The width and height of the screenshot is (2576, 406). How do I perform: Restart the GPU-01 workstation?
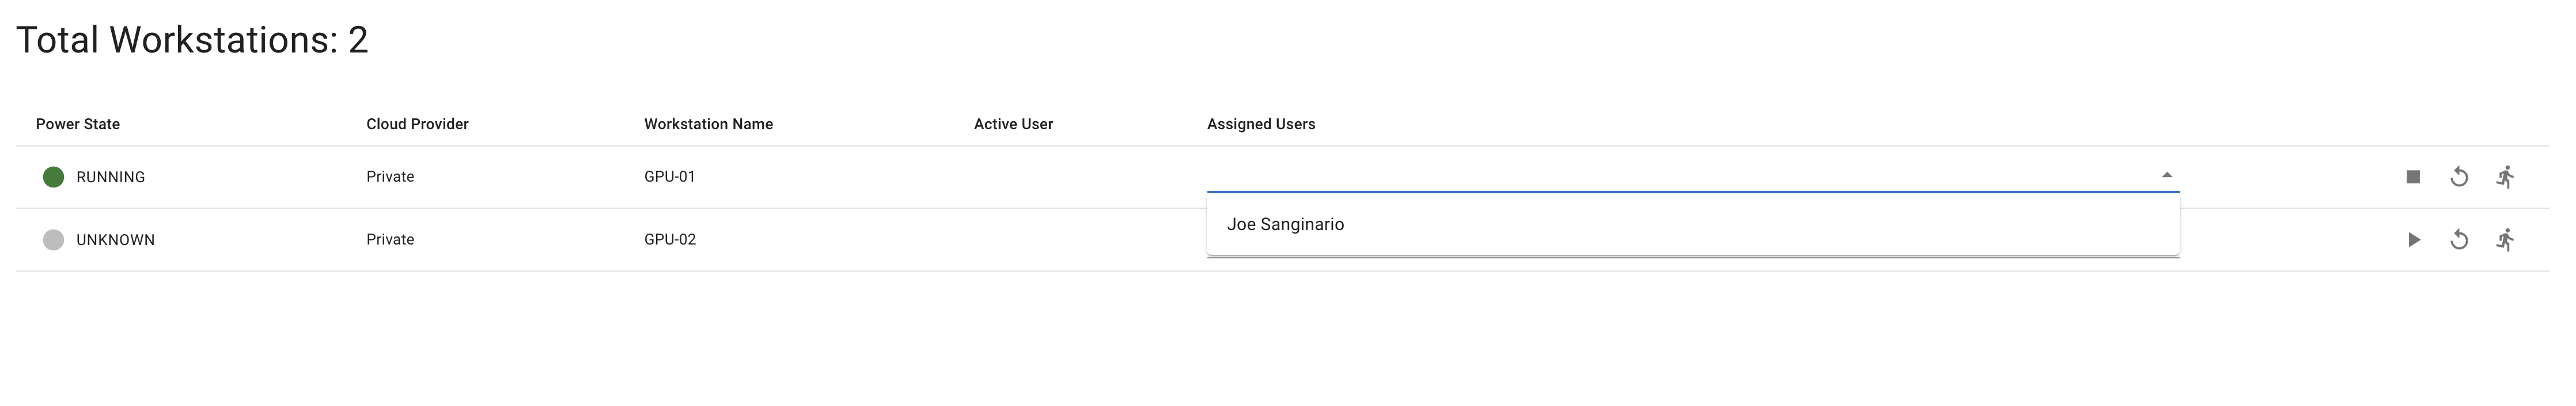2459,177
